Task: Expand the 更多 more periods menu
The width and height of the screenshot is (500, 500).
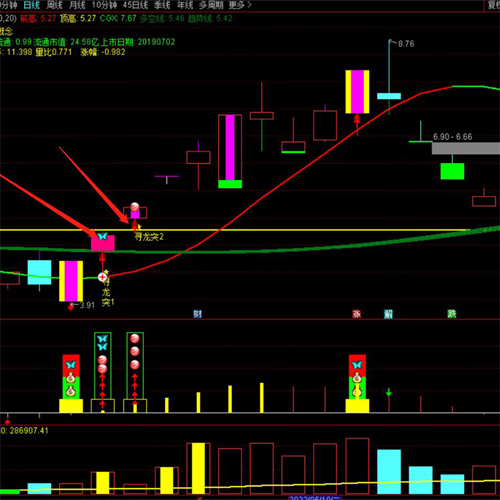Action: tap(240, 5)
